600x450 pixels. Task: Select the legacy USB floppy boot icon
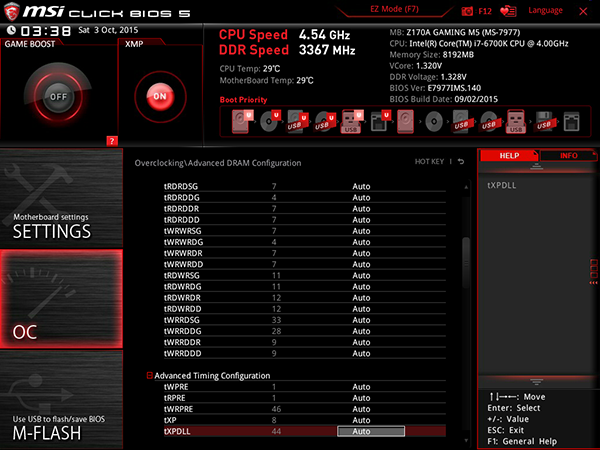tap(545, 122)
